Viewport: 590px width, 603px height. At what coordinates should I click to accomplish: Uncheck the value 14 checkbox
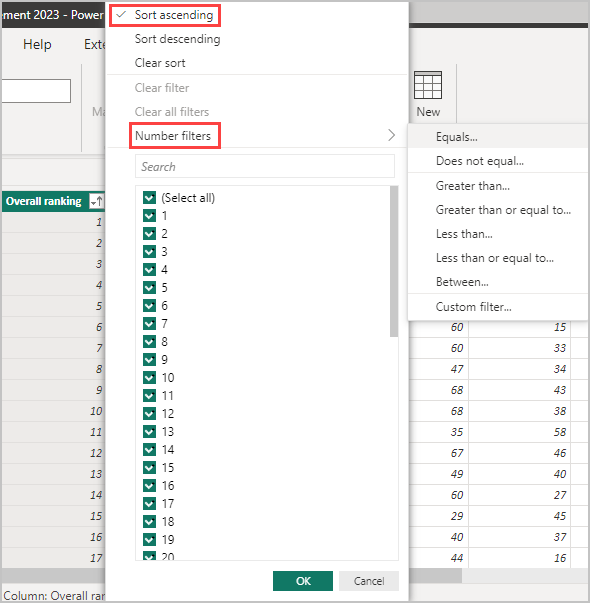click(149, 450)
